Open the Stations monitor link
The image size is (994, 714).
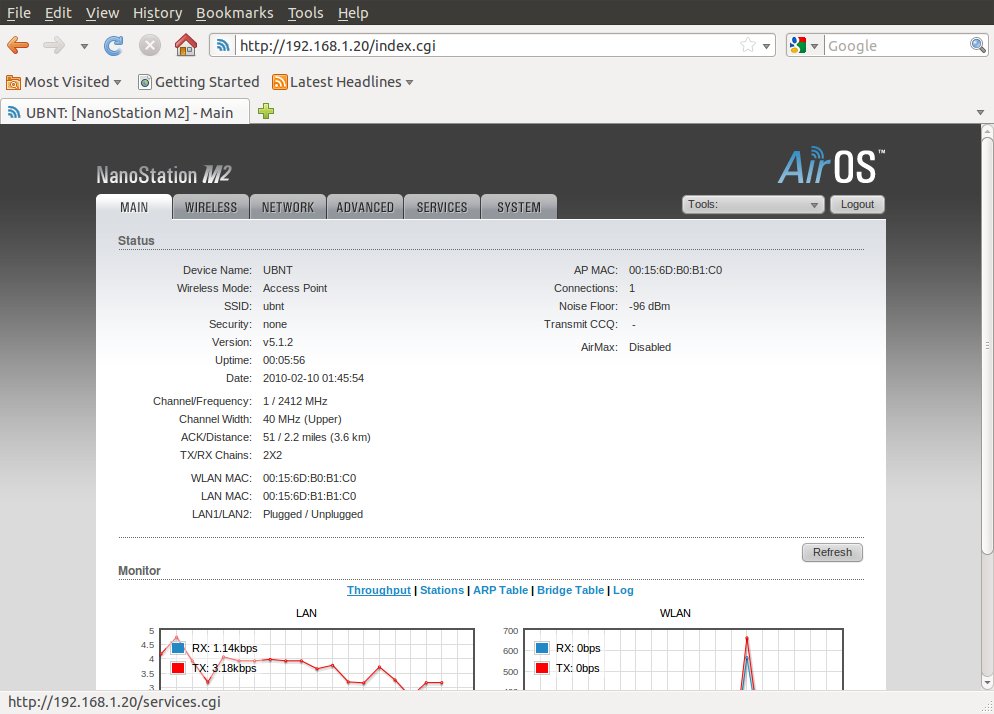pos(442,590)
